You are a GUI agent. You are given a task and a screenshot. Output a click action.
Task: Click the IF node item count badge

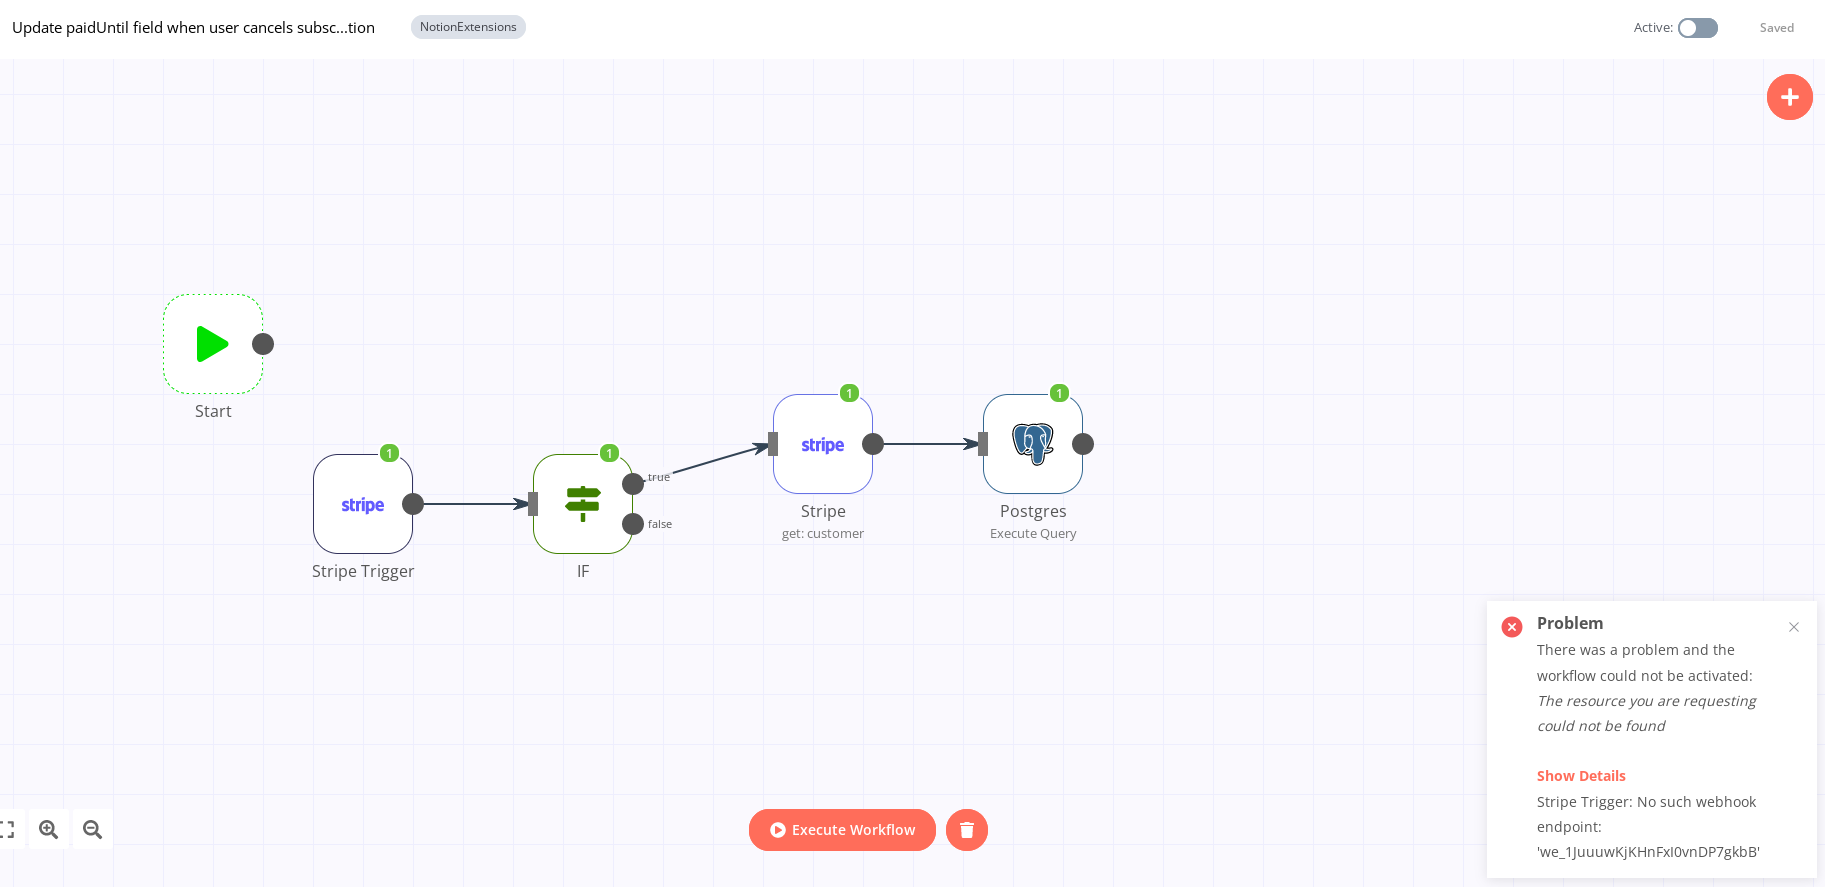(610, 454)
